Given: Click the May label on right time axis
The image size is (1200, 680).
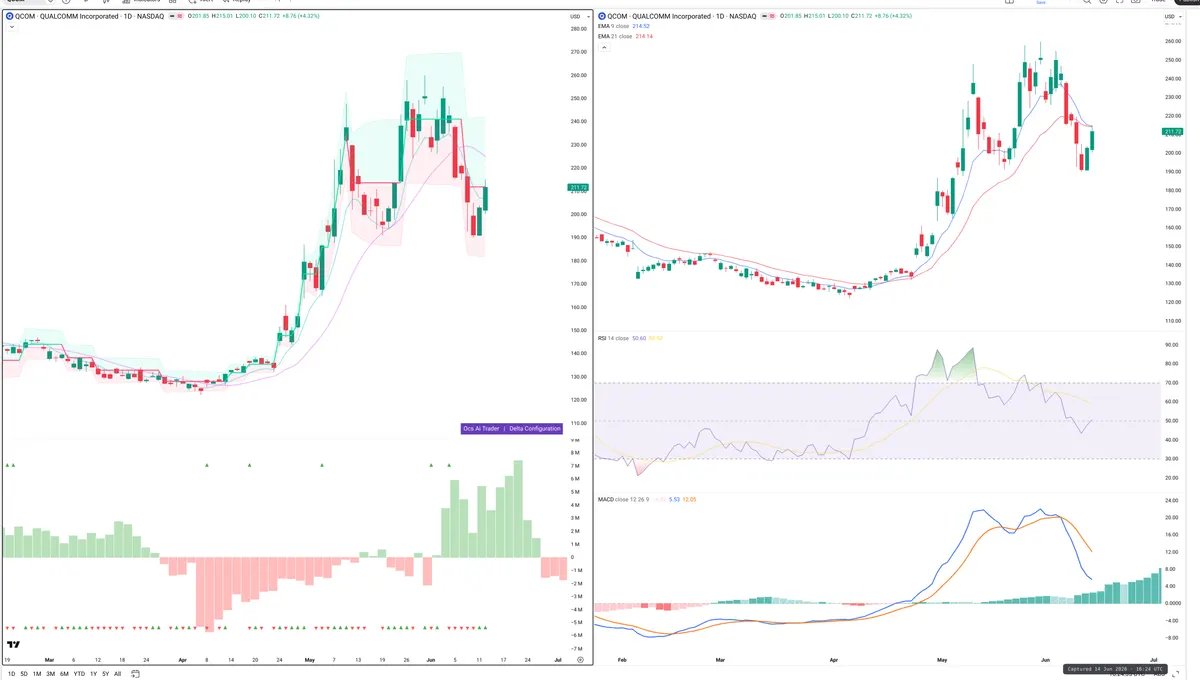Looking at the screenshot, I should click(941, 660).
